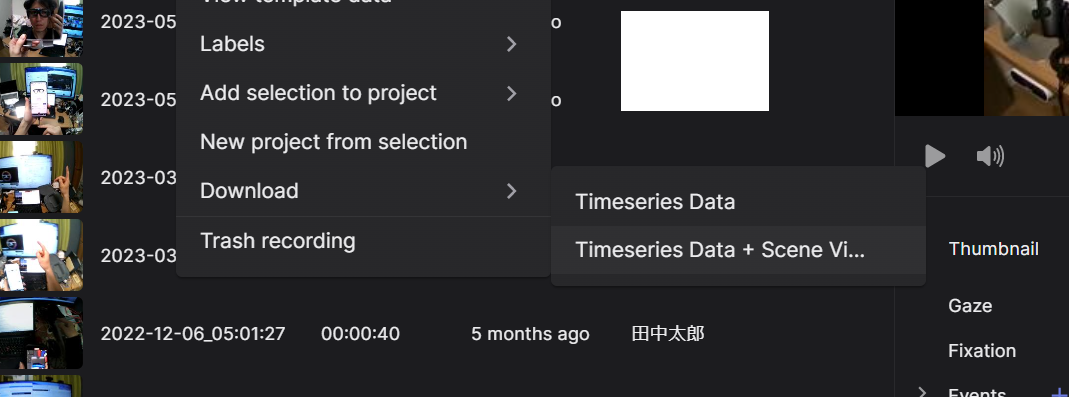
Task: Click the white blank rectangle image
Action: (x=695, y=61)
